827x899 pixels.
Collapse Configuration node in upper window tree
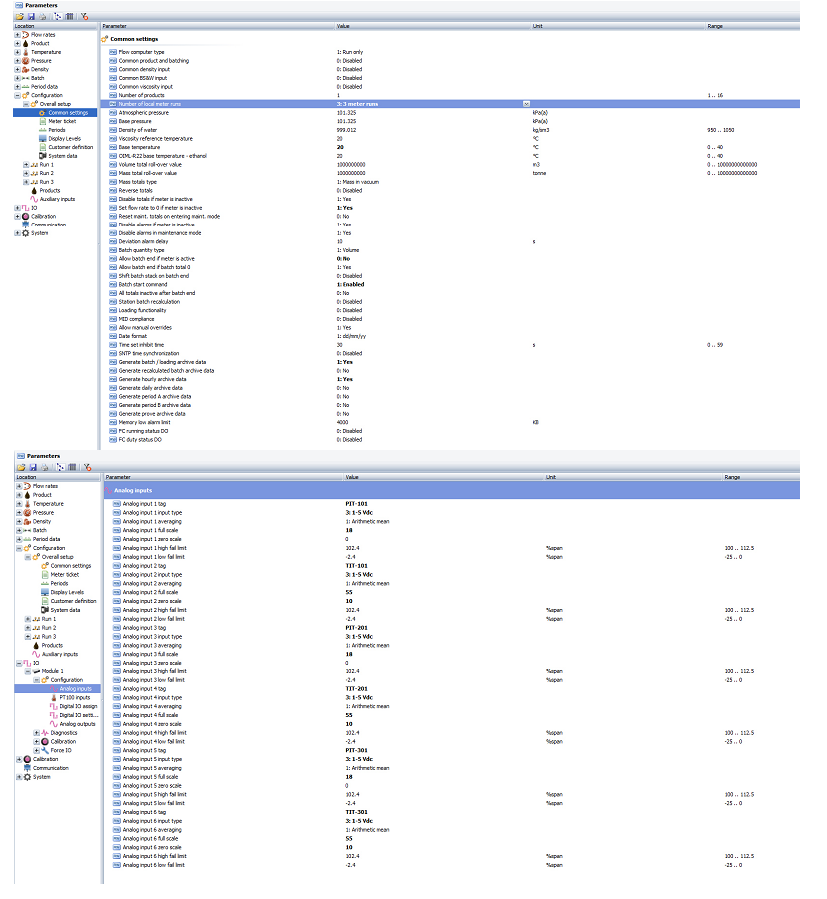(17, 95)
